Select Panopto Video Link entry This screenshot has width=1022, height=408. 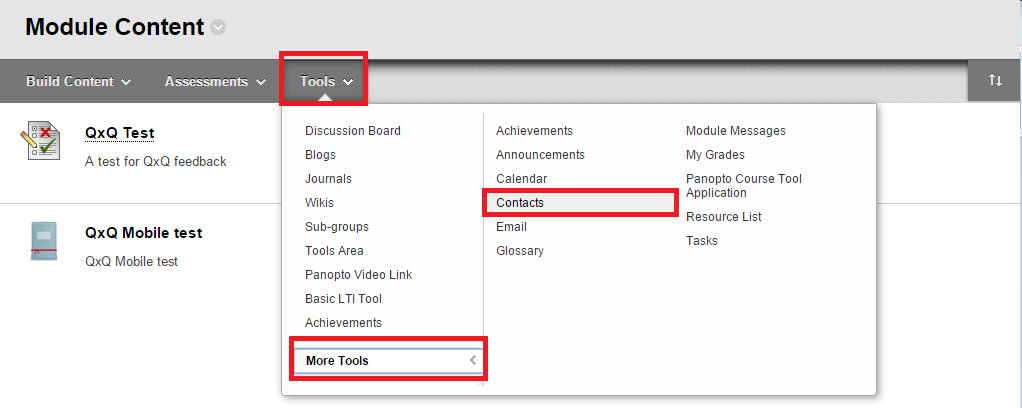358,275
